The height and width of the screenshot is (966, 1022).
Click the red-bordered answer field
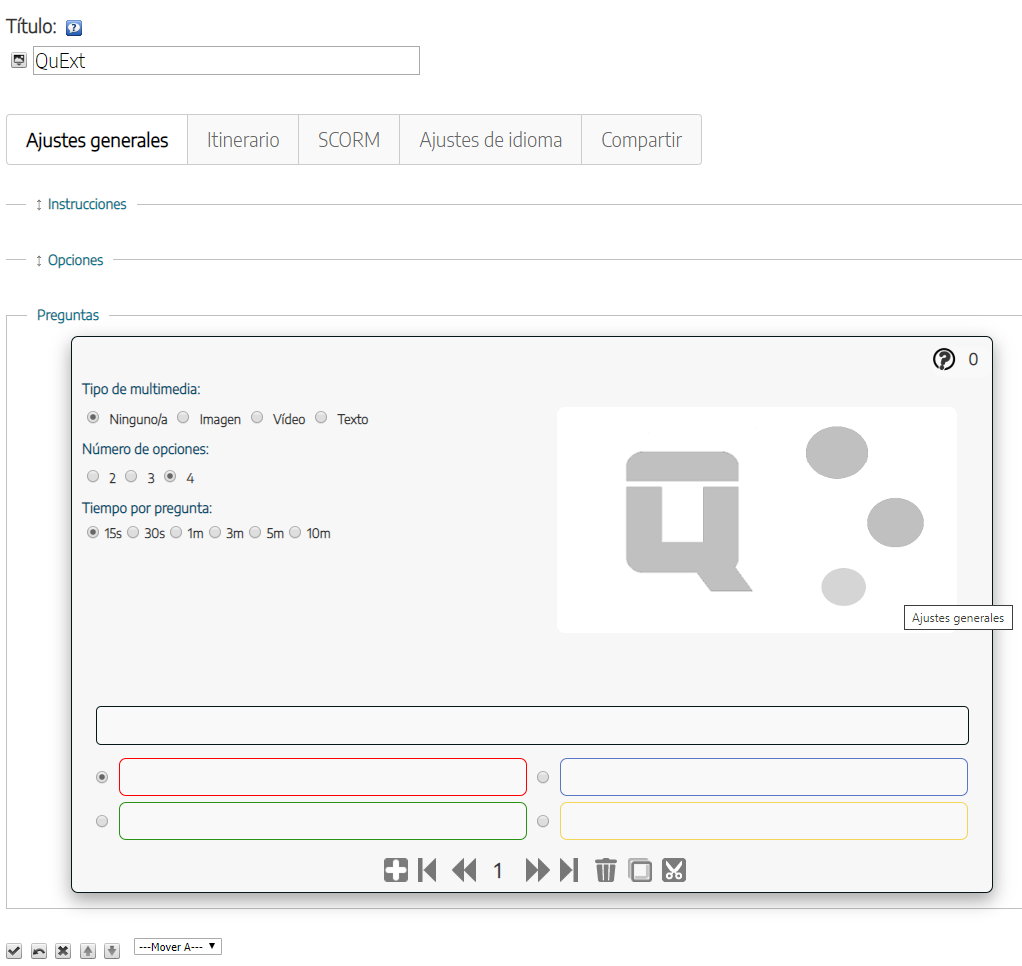[322, 777]
